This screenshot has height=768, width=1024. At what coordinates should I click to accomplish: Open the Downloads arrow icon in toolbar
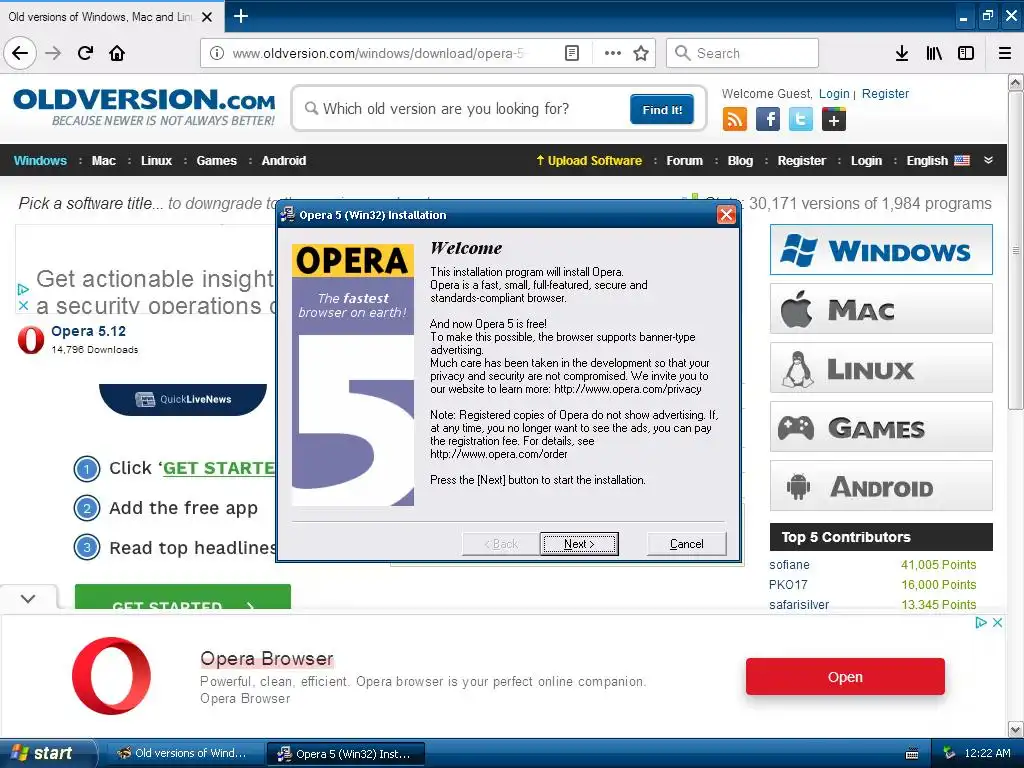(902, 53)
